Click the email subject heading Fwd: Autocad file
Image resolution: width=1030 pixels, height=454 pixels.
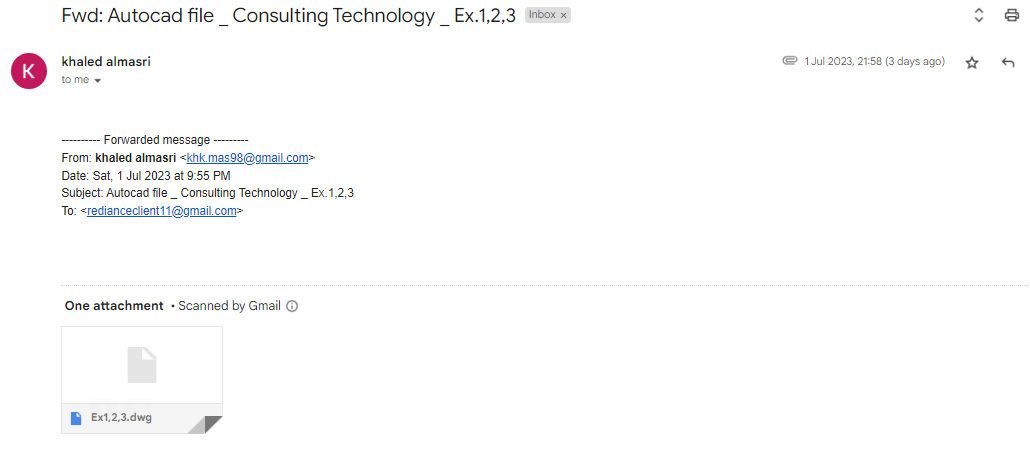point(288,16)
